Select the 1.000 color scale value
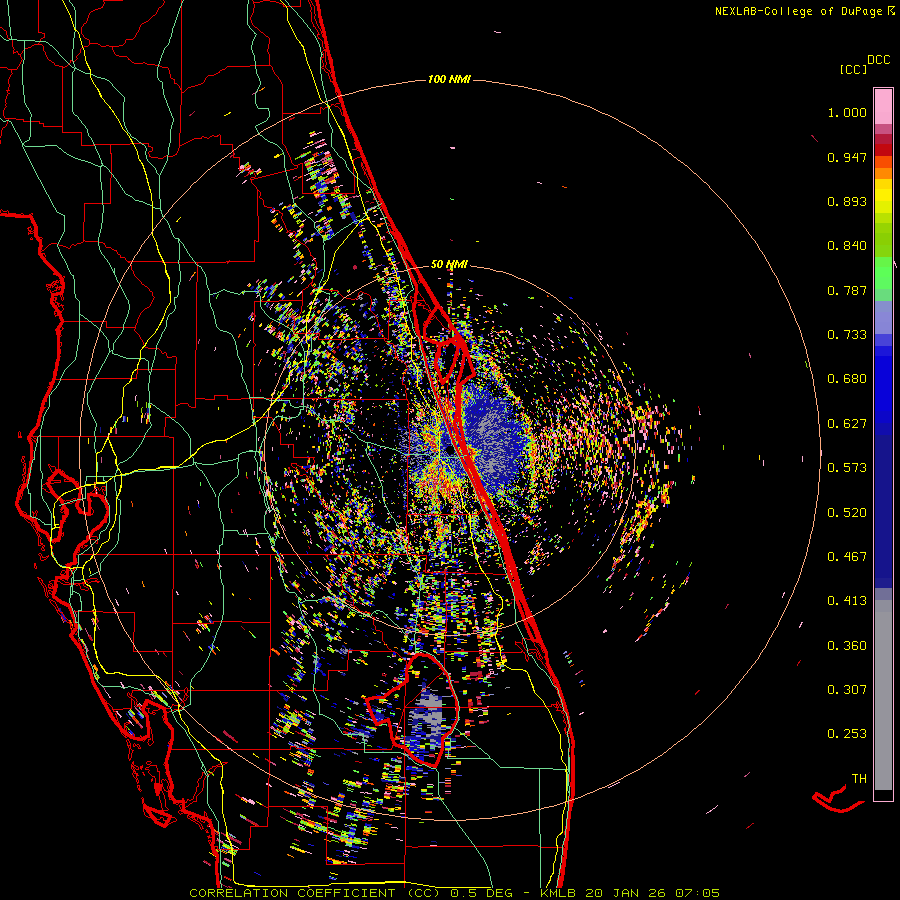 click(847, 112)
